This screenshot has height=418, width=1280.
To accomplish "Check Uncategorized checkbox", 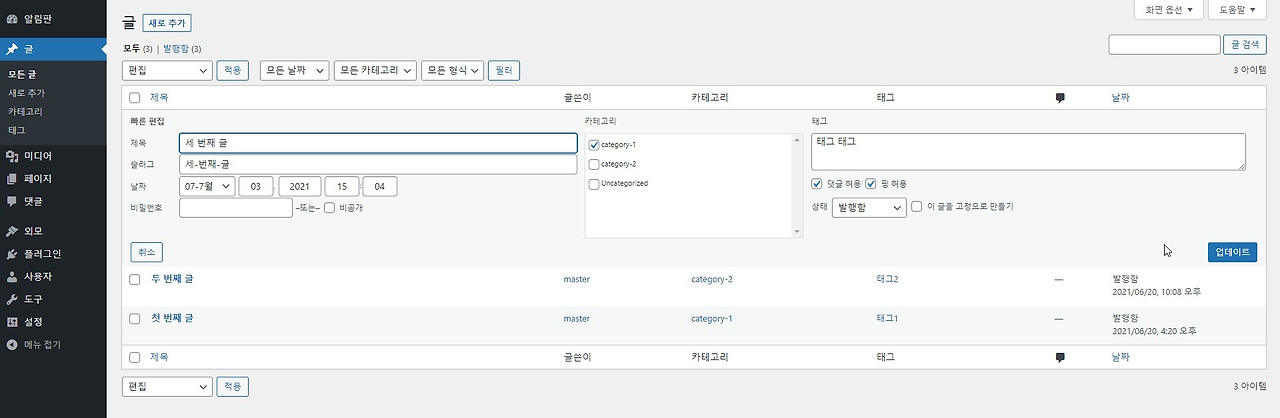I will [x=595, y=184].
